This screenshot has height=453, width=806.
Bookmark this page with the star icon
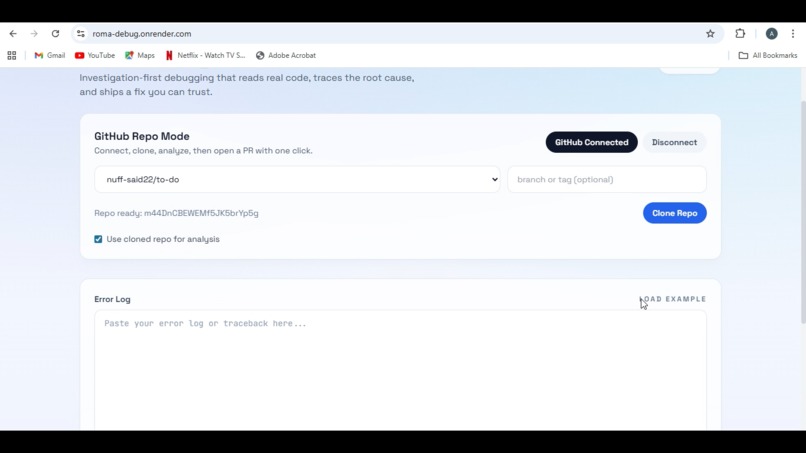710,34
